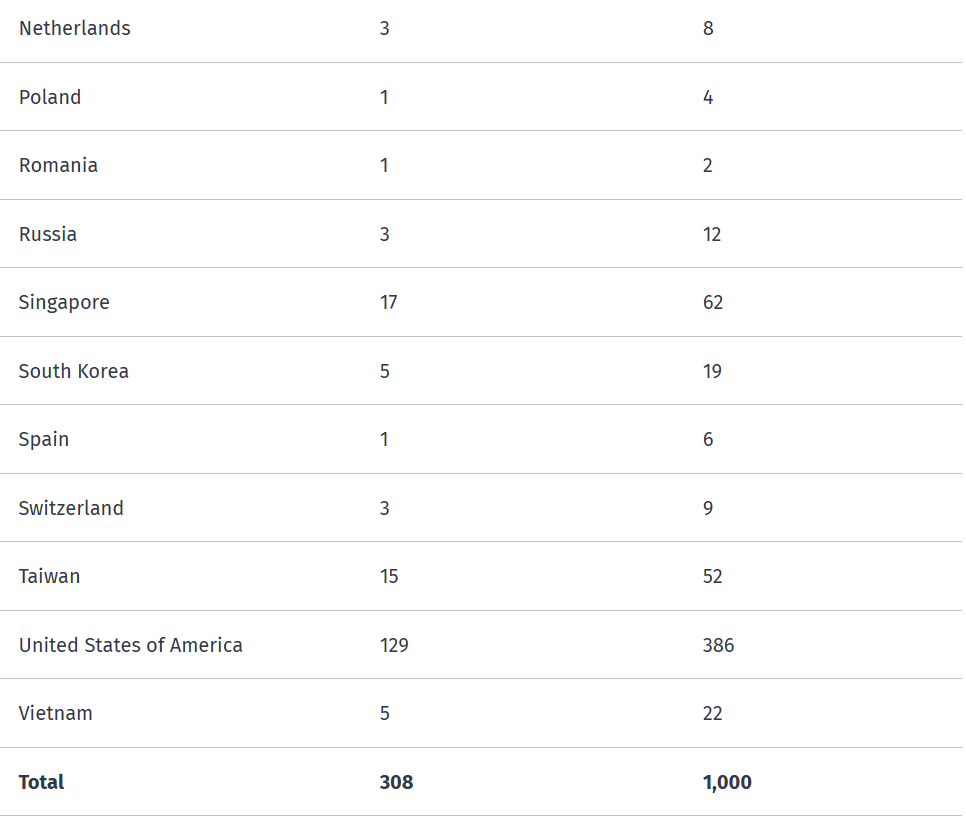Viewport: 966px width, 820px height.
Task: Click Russia's value 12
Action: [712, 235]
